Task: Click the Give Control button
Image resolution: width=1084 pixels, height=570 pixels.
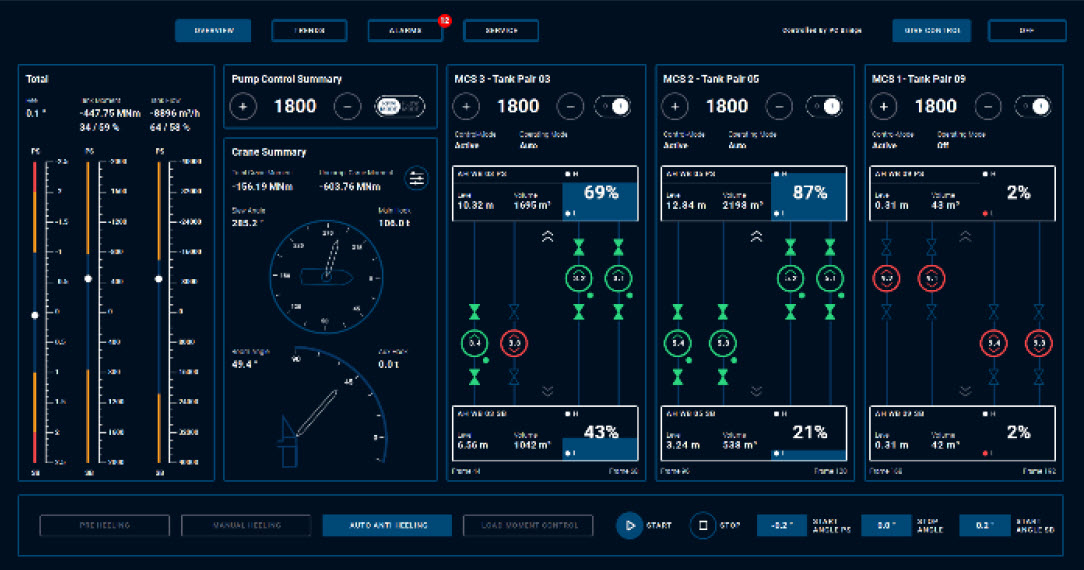Action: coord(931,31)
